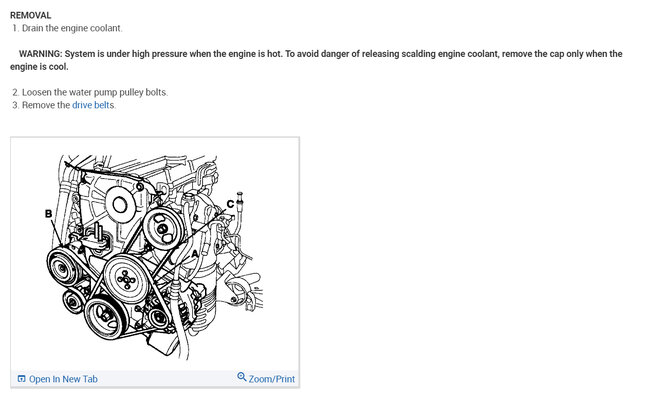The height and width of the screenshot is (408, 650).
Task: Click label C in the engine diagram
Action: (x=230, y=204)
